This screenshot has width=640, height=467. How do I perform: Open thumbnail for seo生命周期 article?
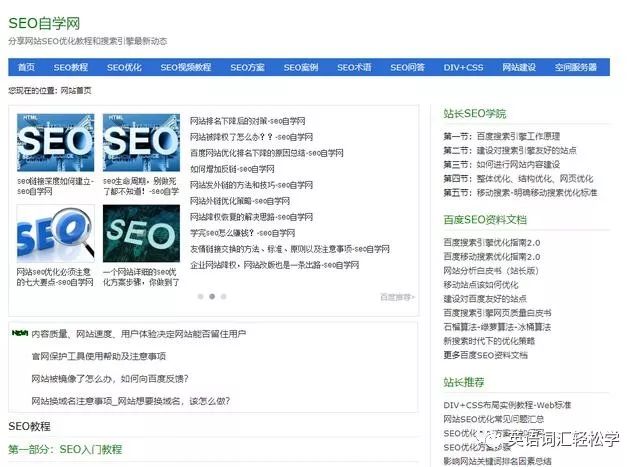(141, 142)
